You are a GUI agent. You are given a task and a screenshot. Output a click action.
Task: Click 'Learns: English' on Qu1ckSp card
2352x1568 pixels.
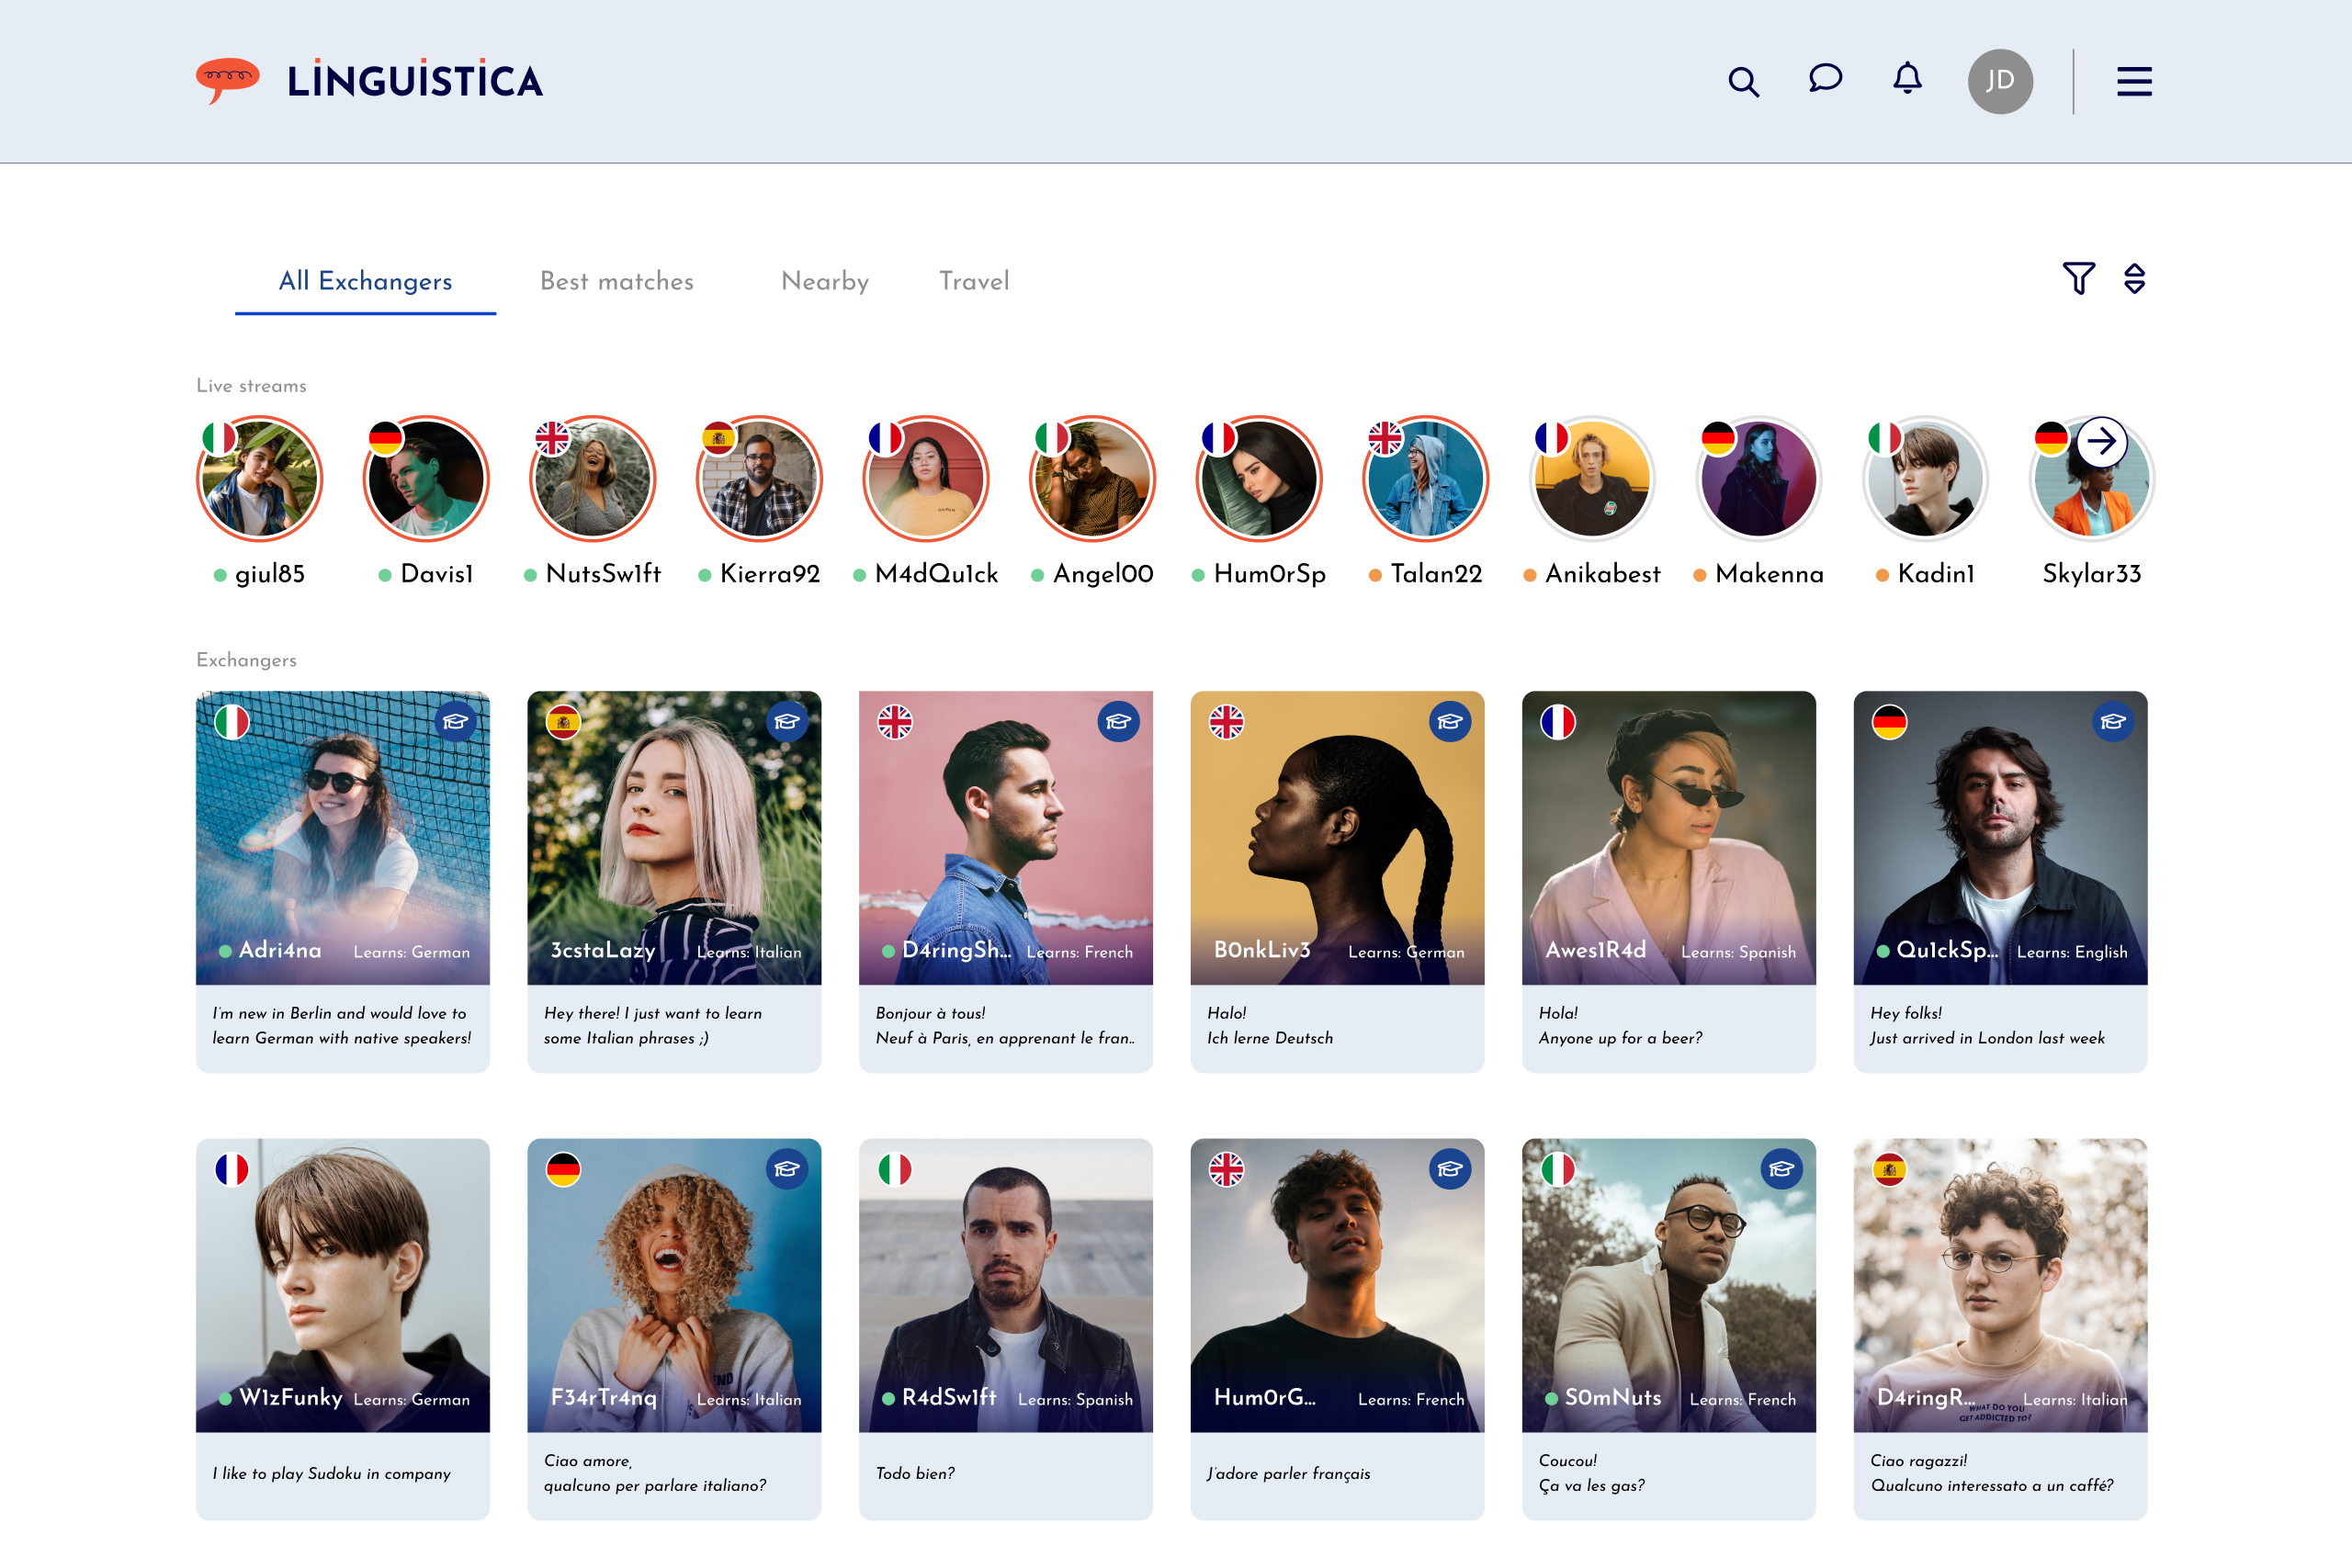[x=2072, y=953]
